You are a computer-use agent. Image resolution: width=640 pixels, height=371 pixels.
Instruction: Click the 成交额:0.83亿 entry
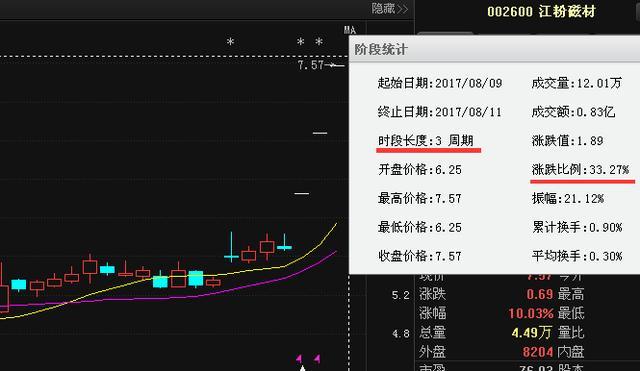[x=573, y=112]
